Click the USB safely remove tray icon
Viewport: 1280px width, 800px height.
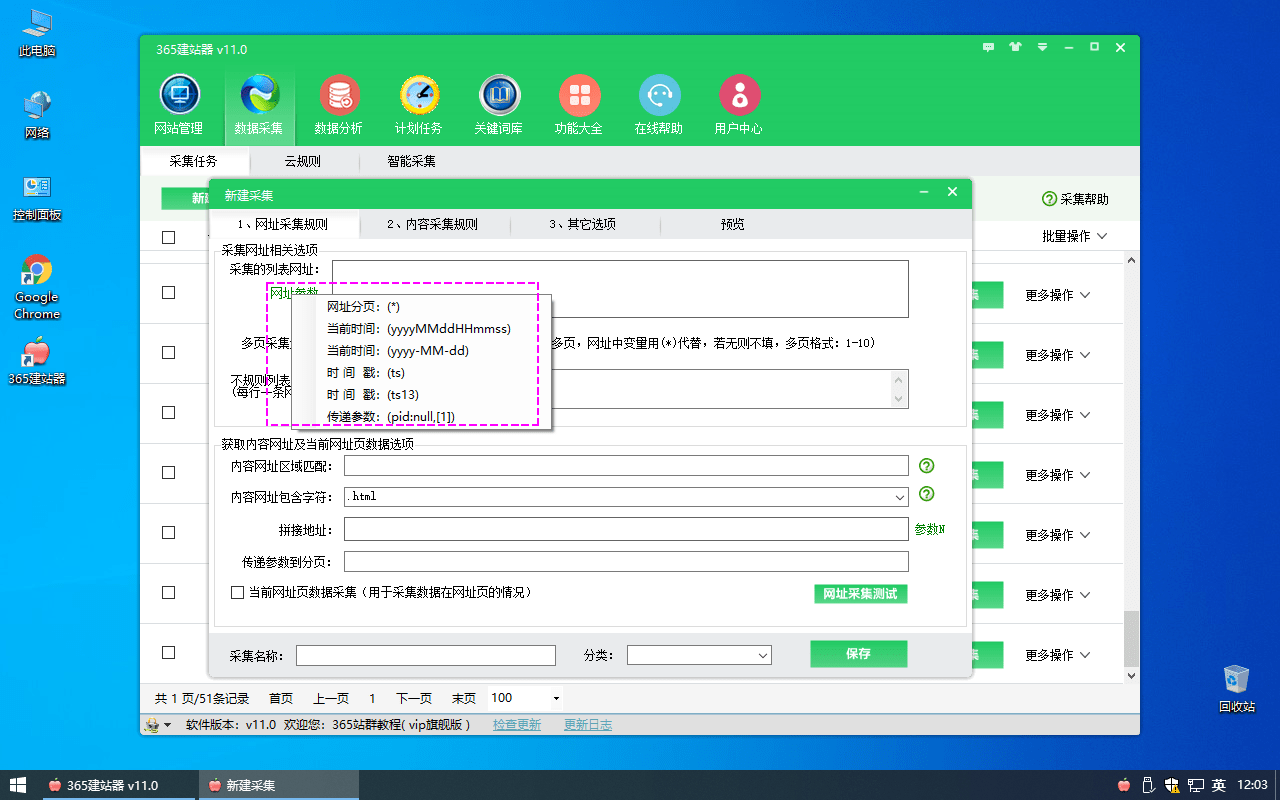(x=1149, y=785)
